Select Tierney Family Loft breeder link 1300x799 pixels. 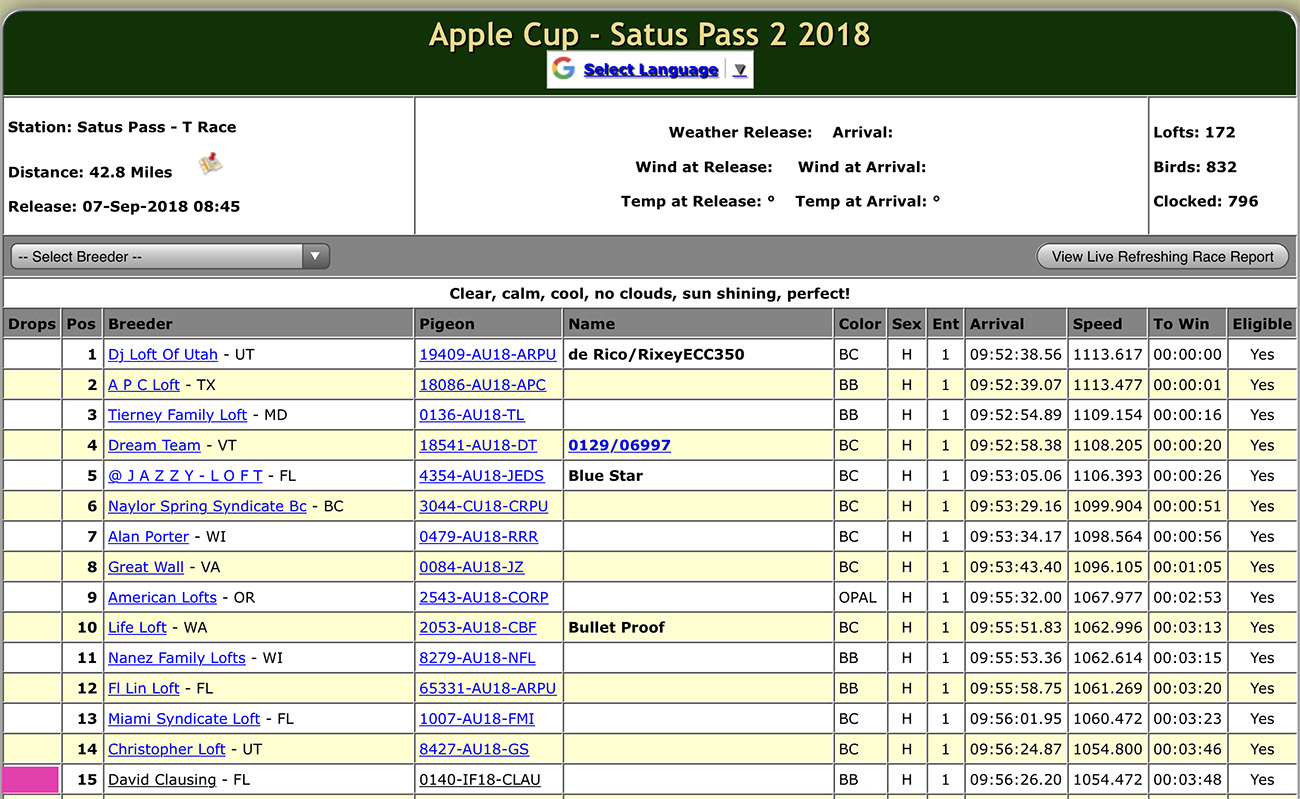click(177, 415)
